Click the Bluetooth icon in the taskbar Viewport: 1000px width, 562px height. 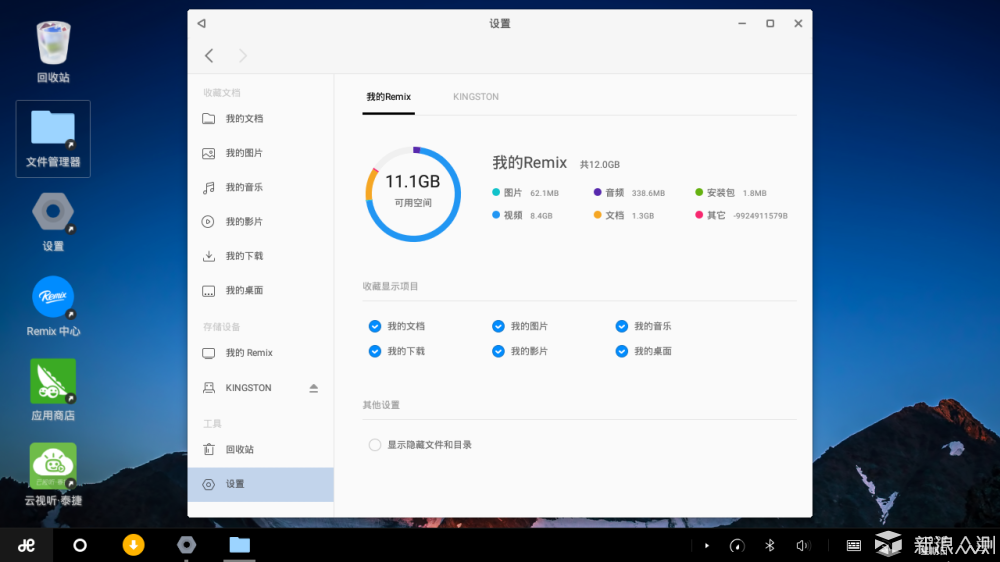pos(769,545)
